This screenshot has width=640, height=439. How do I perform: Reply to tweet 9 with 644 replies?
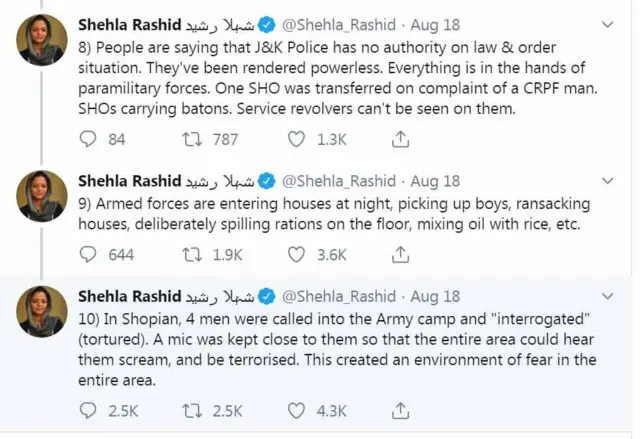[87, 254]
